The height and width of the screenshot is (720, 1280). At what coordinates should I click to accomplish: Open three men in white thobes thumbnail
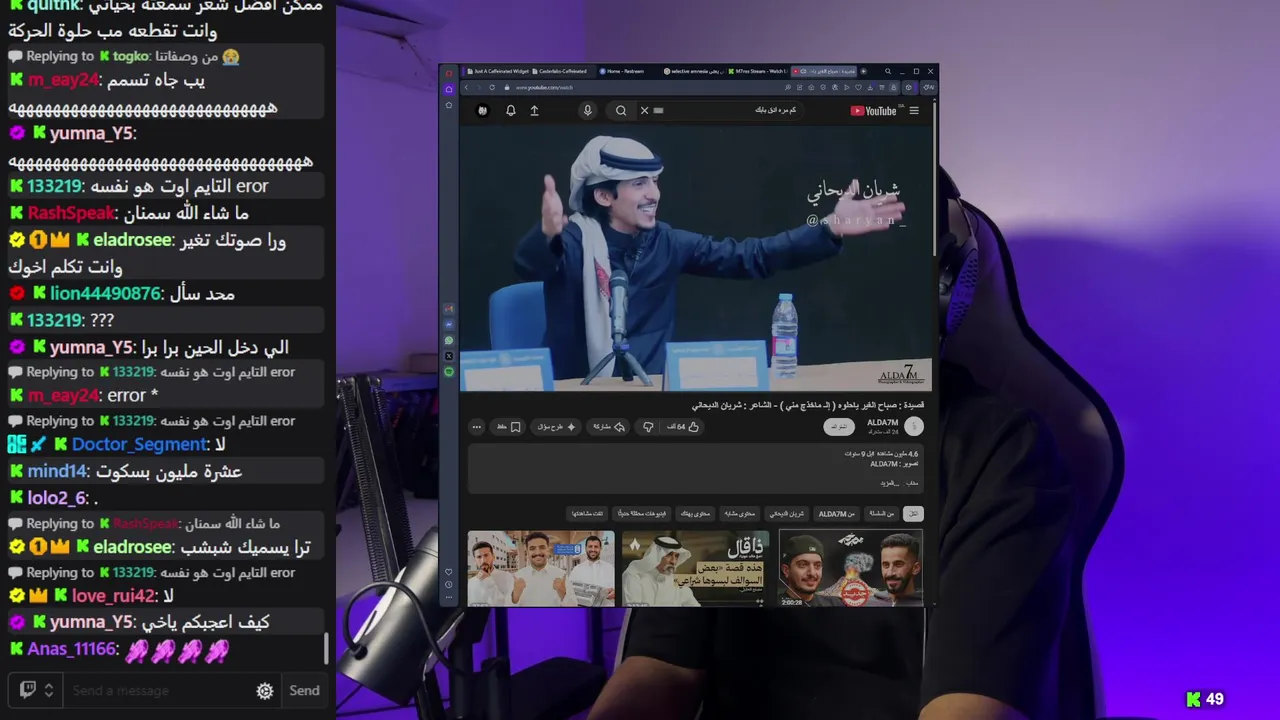(x=541, y=568)
